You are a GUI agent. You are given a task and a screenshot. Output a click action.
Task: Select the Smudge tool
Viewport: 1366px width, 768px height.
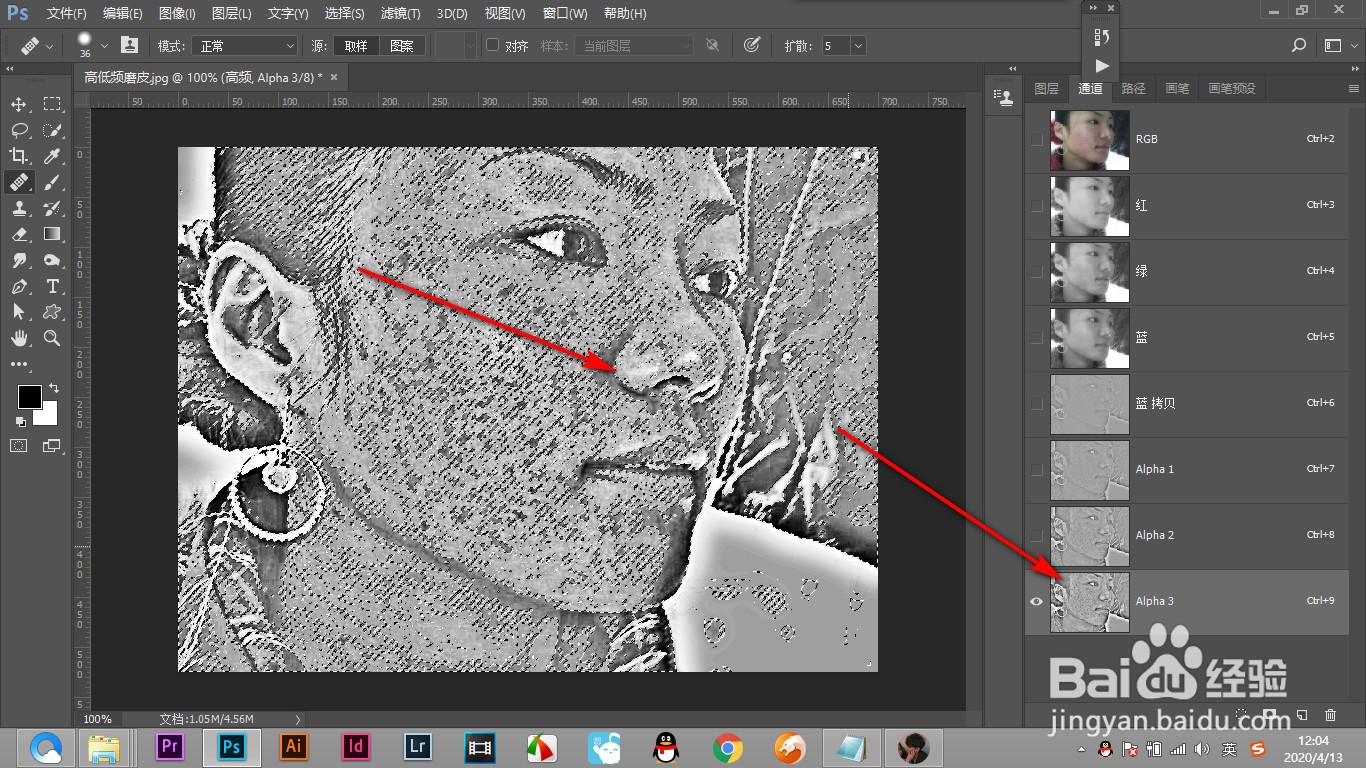tap(19, 260)
